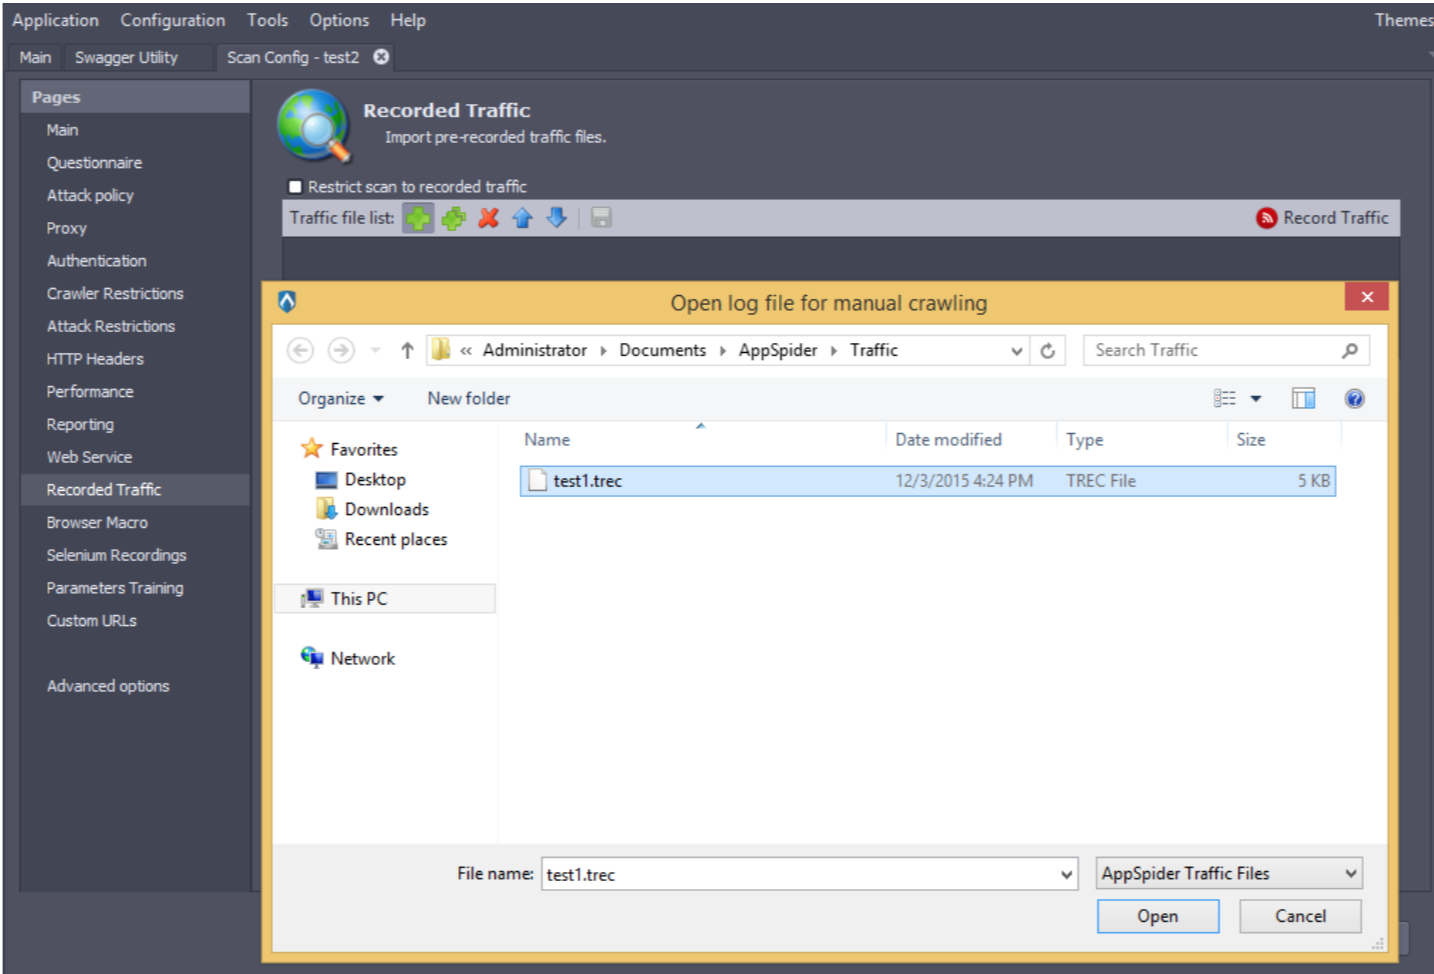Click the search magnifier in Search Traffic box
Viewport: 1434px width, 974px height.
[x=1350, y=350]
